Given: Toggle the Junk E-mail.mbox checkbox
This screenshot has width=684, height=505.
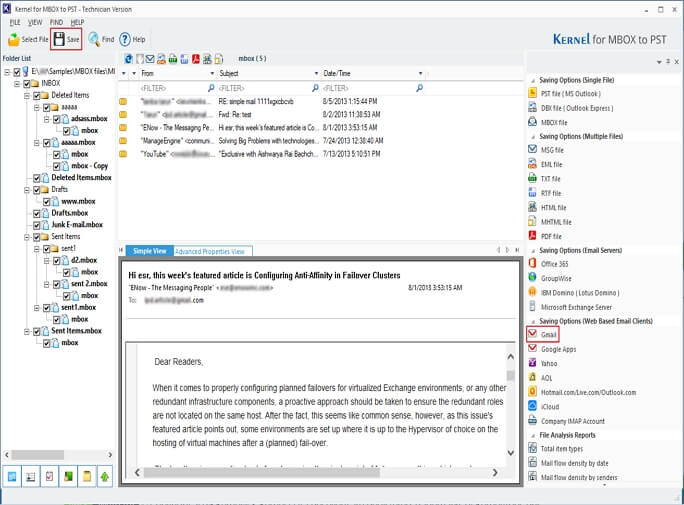Looking at the screenshot, I should pos(37,225).
